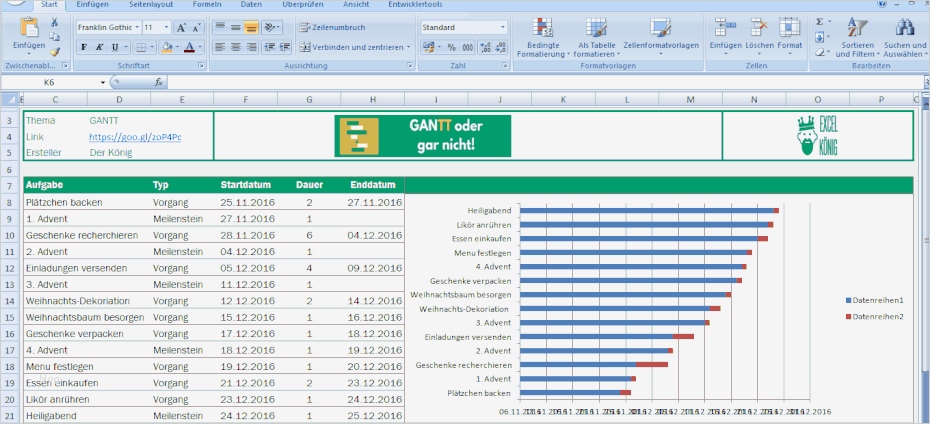This screenshot has height=424, width=930.
Task: Toggle italic formatting
Action: click(100, 47)
